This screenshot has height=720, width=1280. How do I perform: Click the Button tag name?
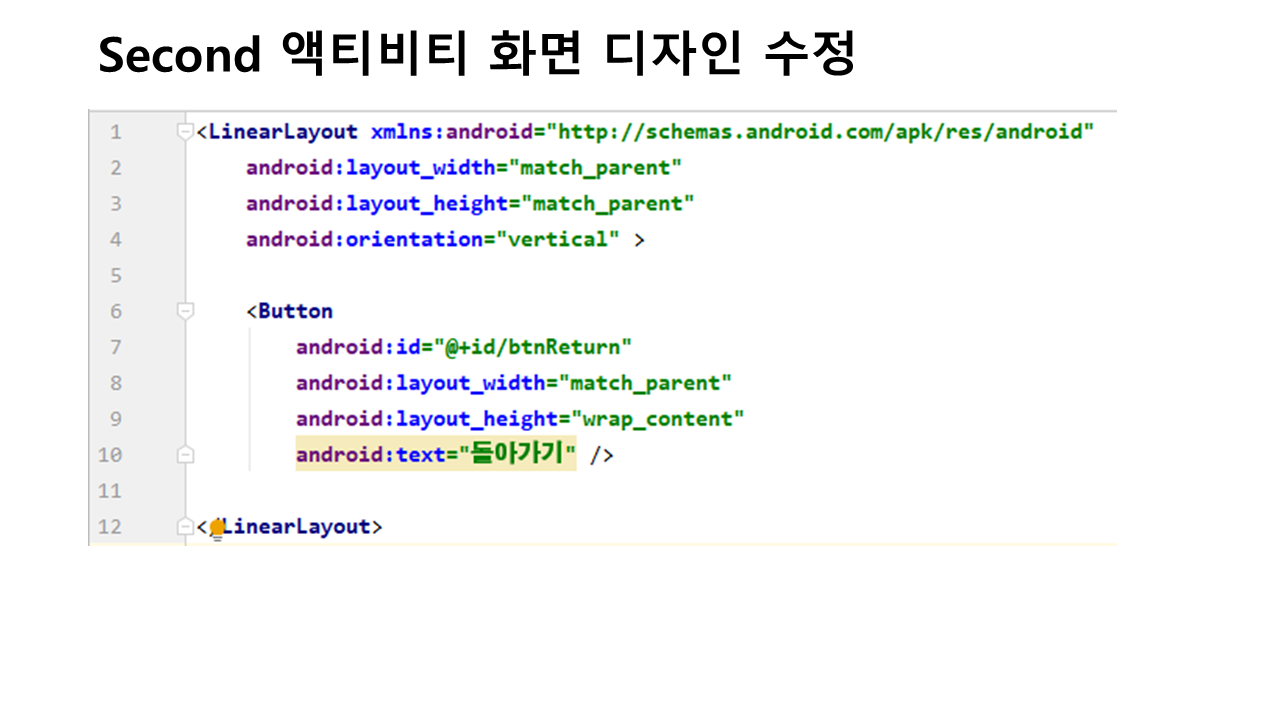[x=295, y=311]
